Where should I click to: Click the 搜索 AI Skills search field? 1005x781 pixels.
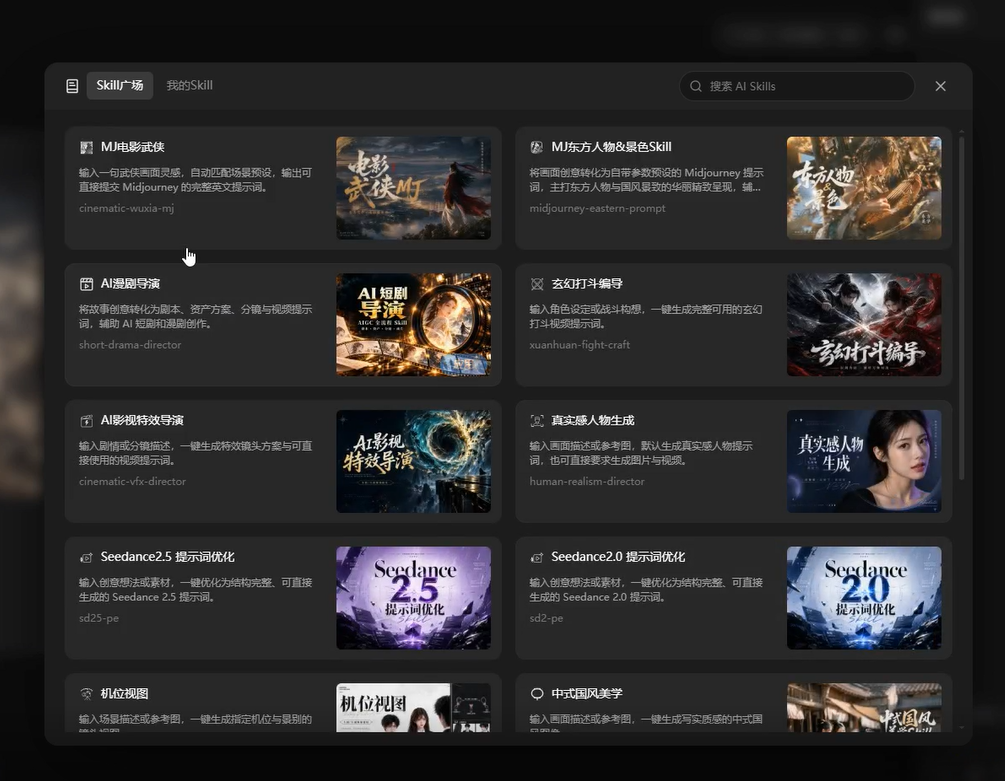point(797,86)
